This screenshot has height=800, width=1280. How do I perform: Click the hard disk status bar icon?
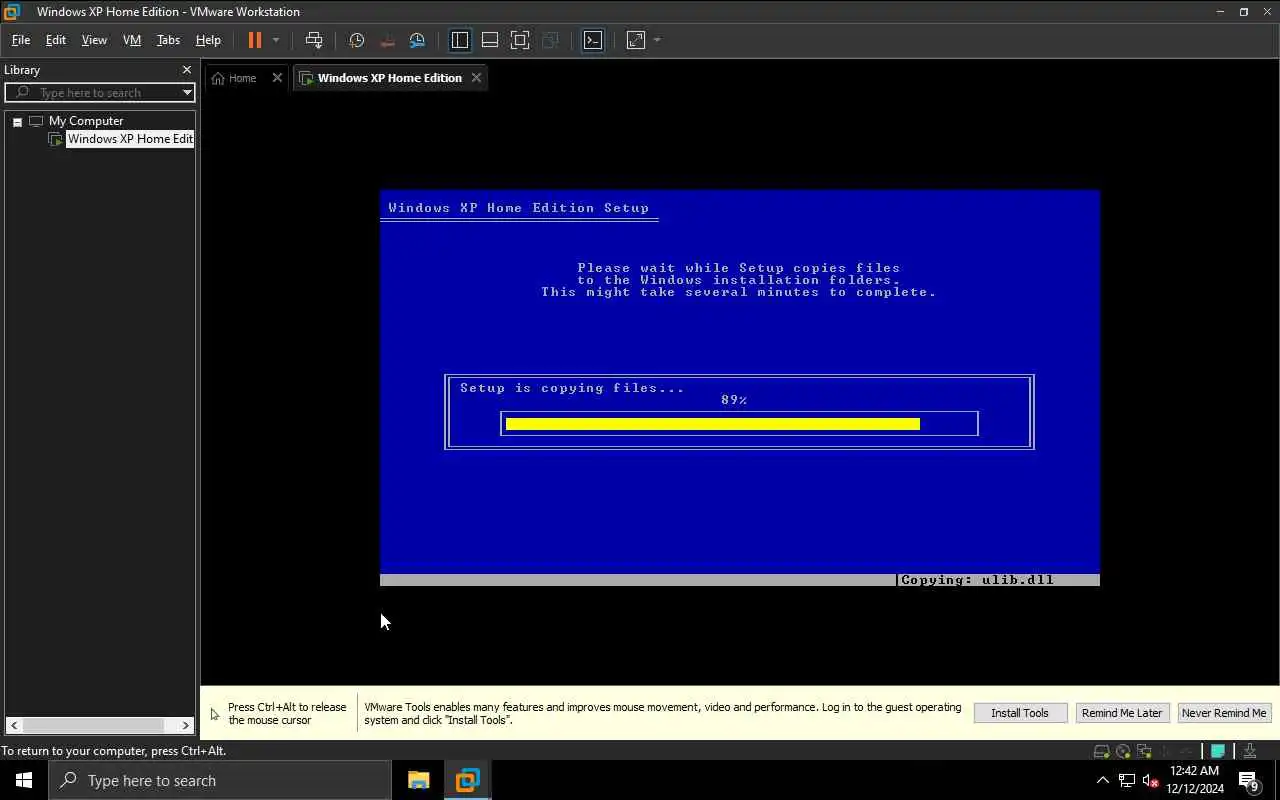[1101, 751]
